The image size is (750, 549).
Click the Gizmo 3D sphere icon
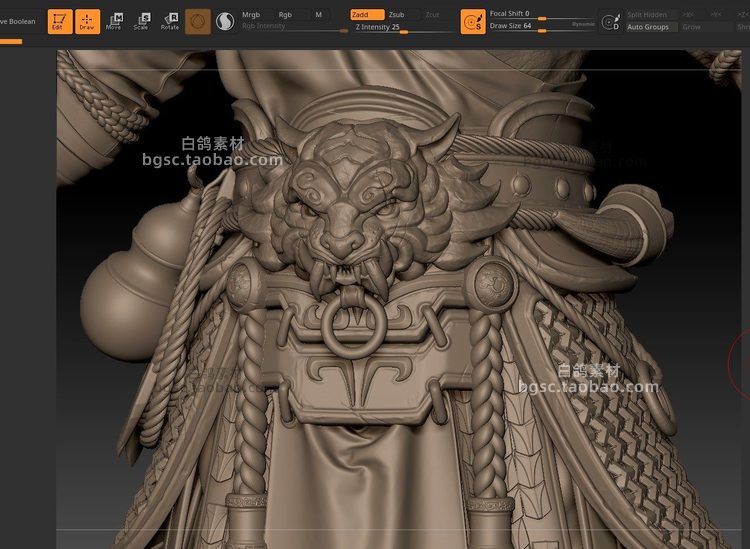pos(198,21)
